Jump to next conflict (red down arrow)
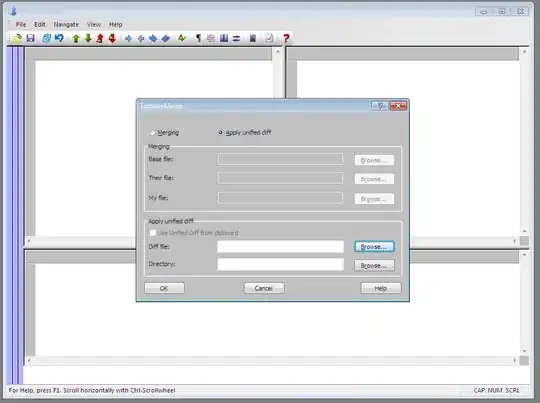The width and height of the screenshot is (540, 403). click(x=112, y=38)
